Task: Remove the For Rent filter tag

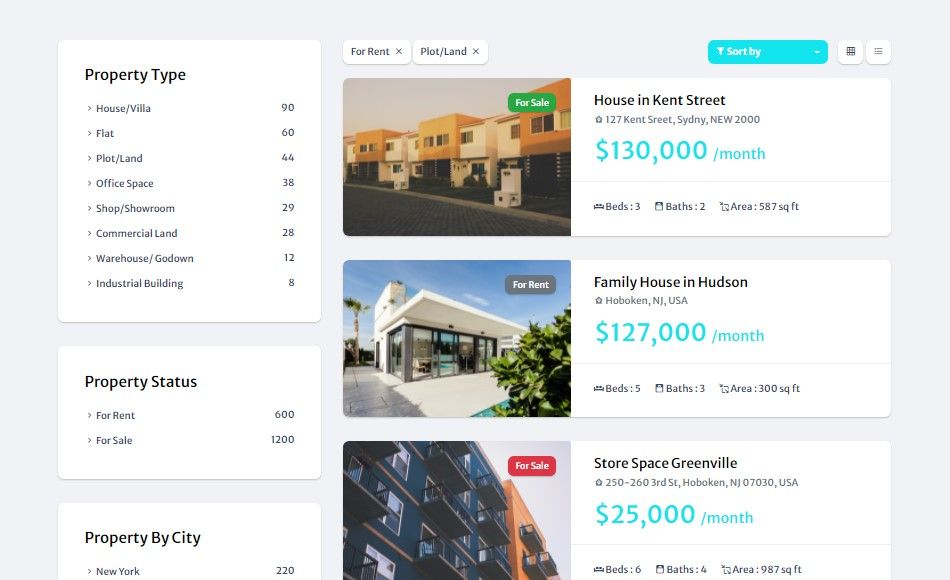Action: click(x=399, y=52)
